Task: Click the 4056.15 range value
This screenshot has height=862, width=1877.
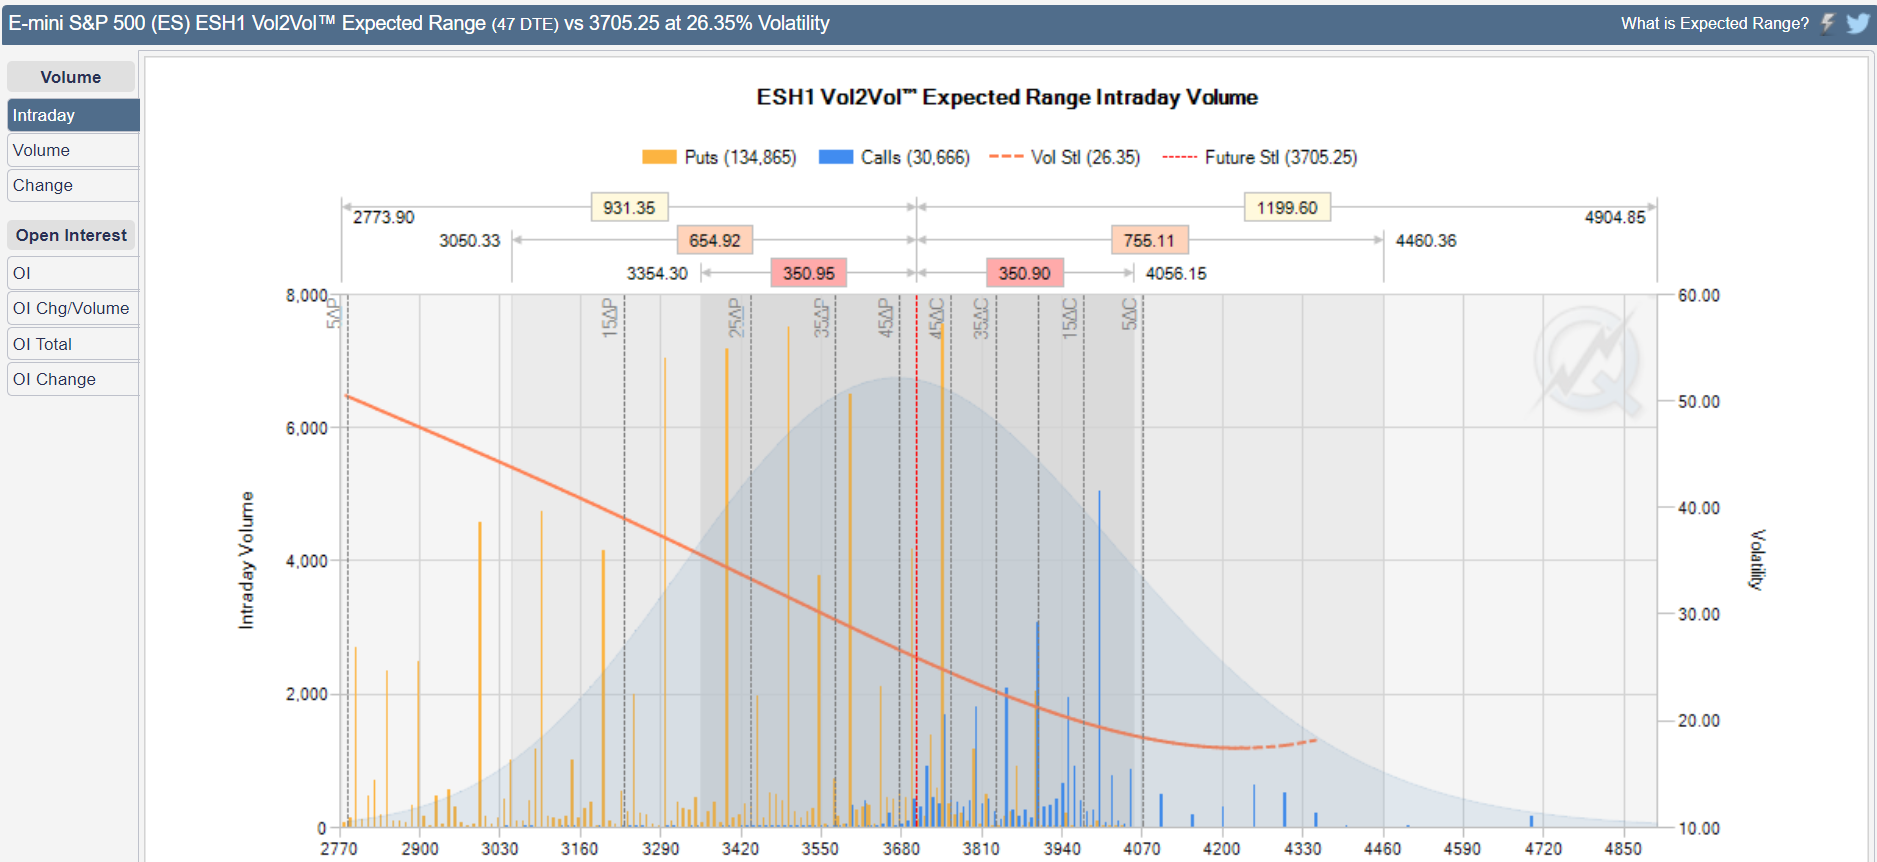Action: [1176, 273]
